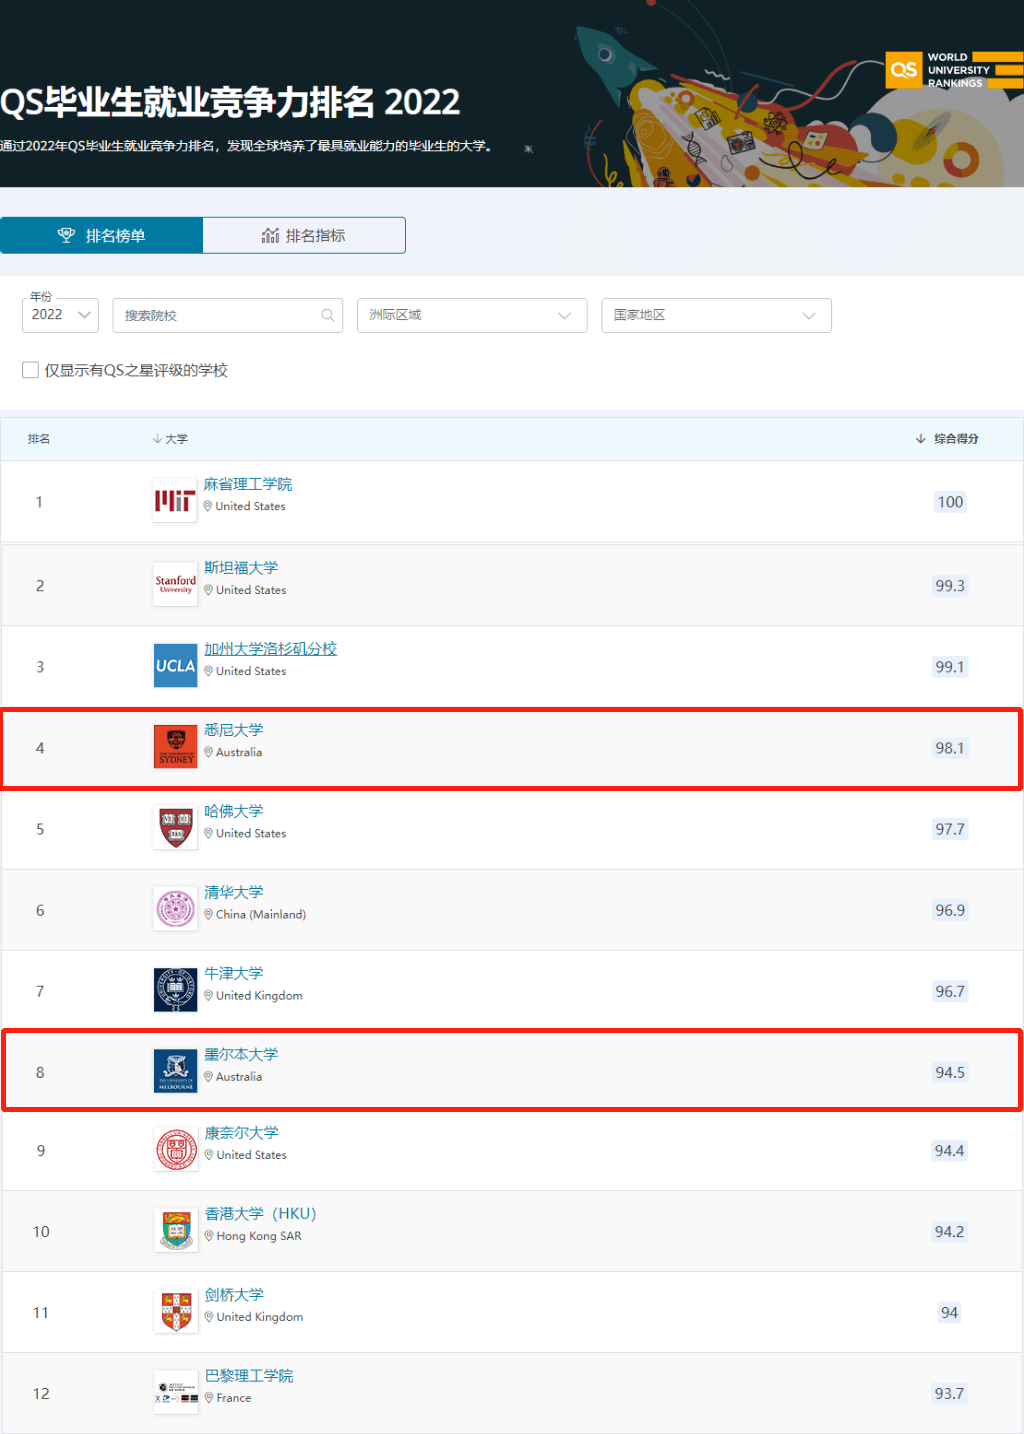Open the 加州大学洛杉矶分校 link
Image resolution: width=1024 pixels, height=1434 pixels.
point(270,649)
